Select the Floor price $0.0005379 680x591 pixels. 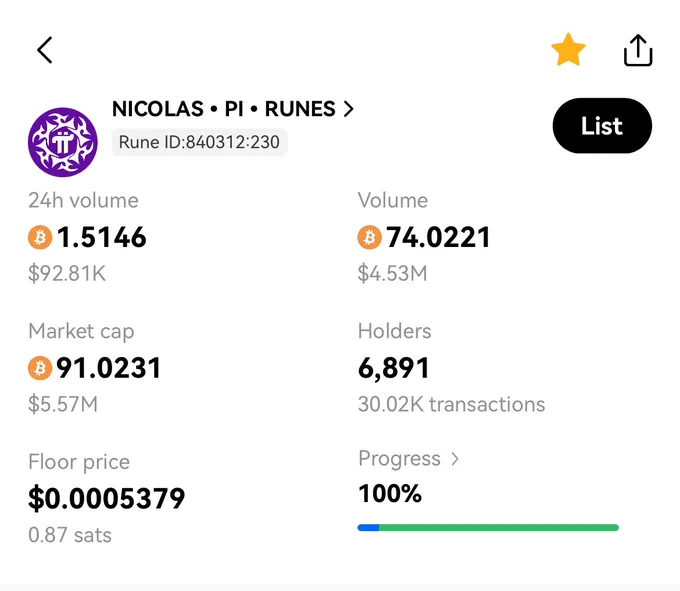pyautogui.click(x=107, y=498)
